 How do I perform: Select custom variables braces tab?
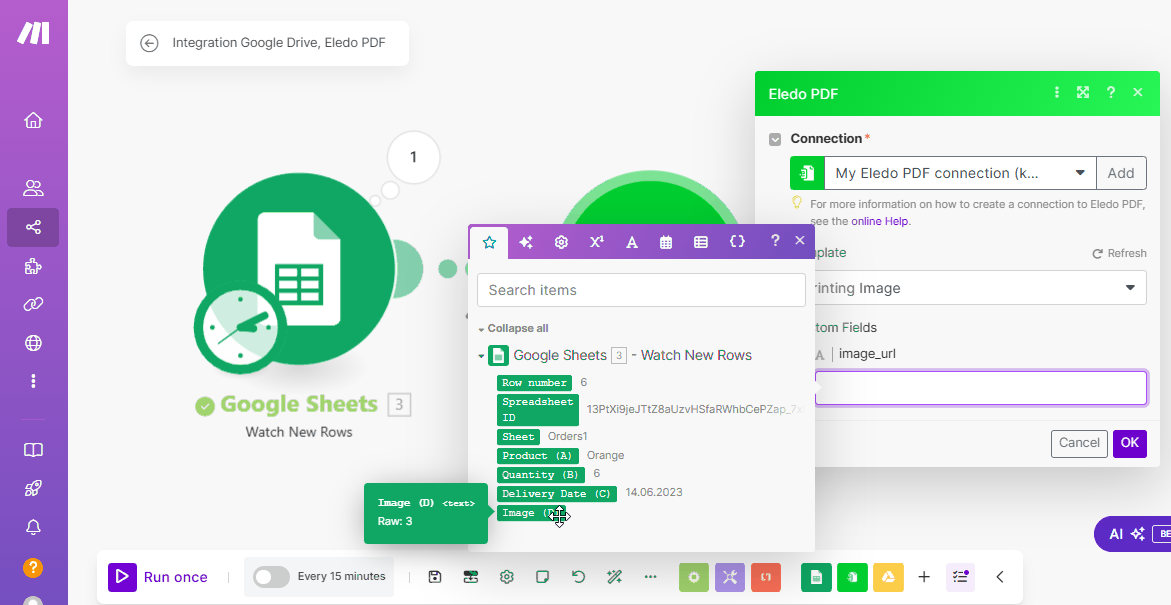pos(737,242)
